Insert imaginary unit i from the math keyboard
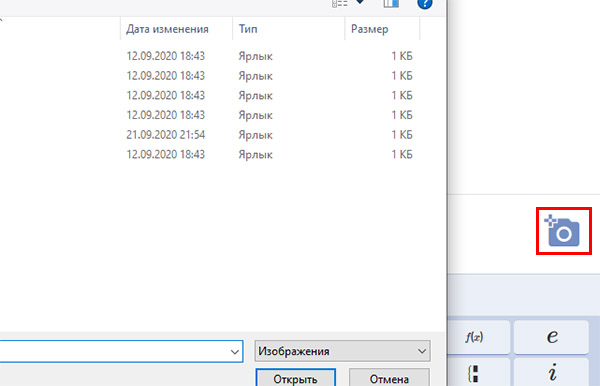The image size is (600, 386). (551, 372)
